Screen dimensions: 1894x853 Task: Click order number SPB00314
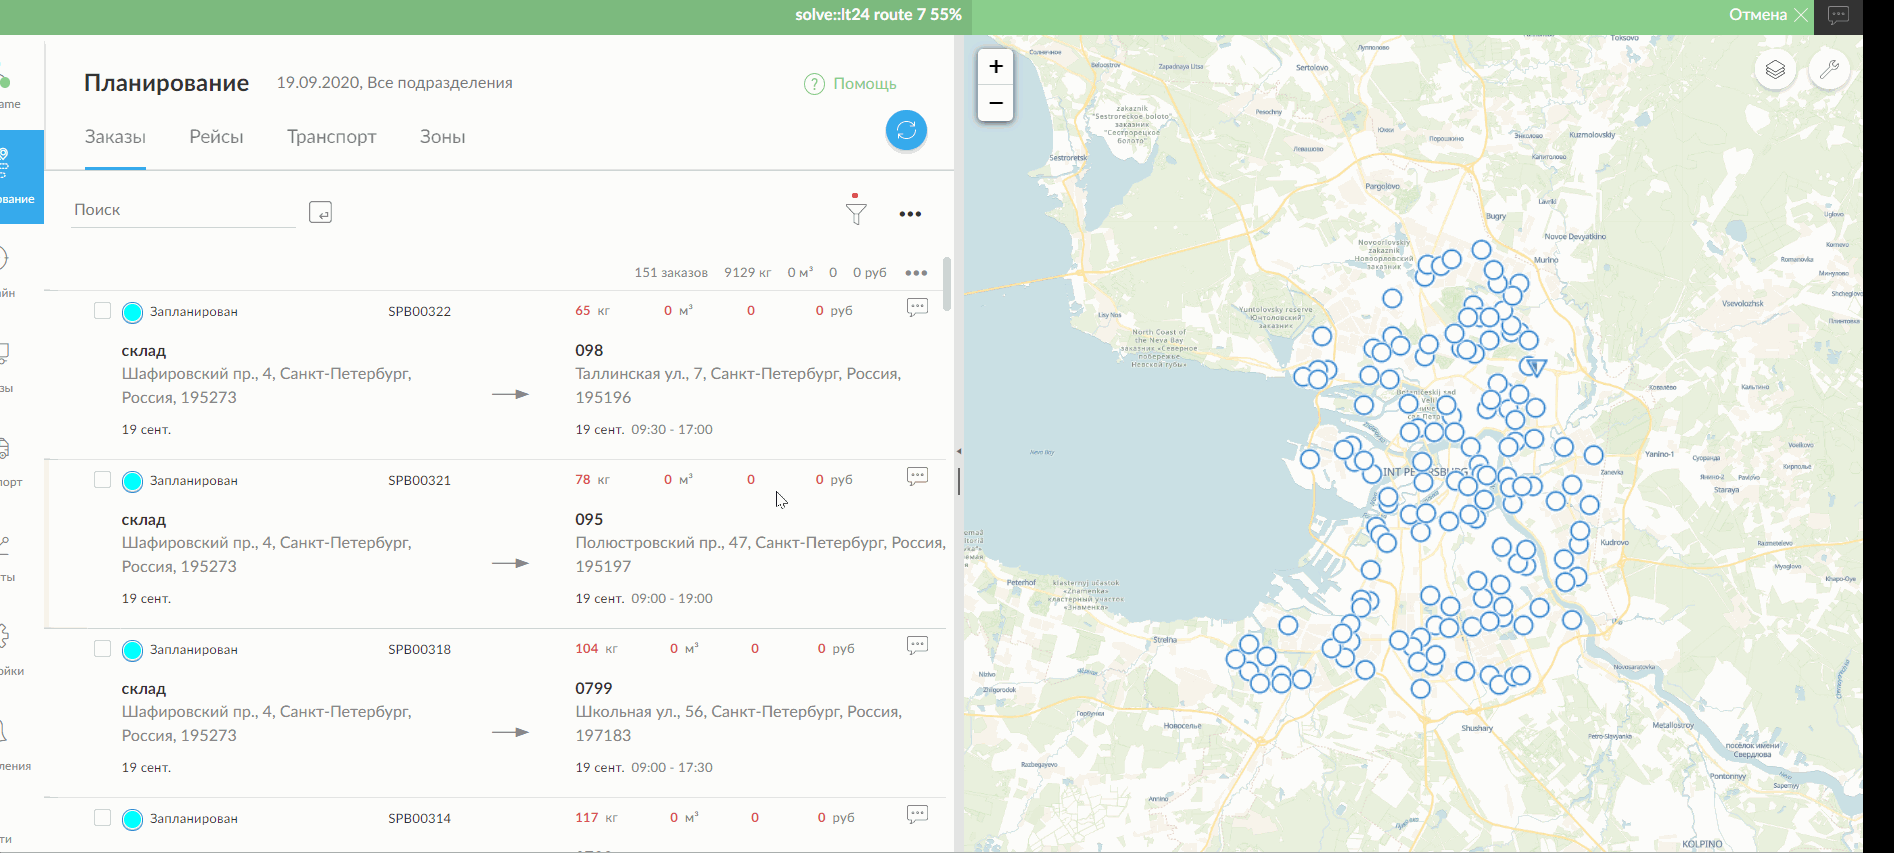(420, 818)
